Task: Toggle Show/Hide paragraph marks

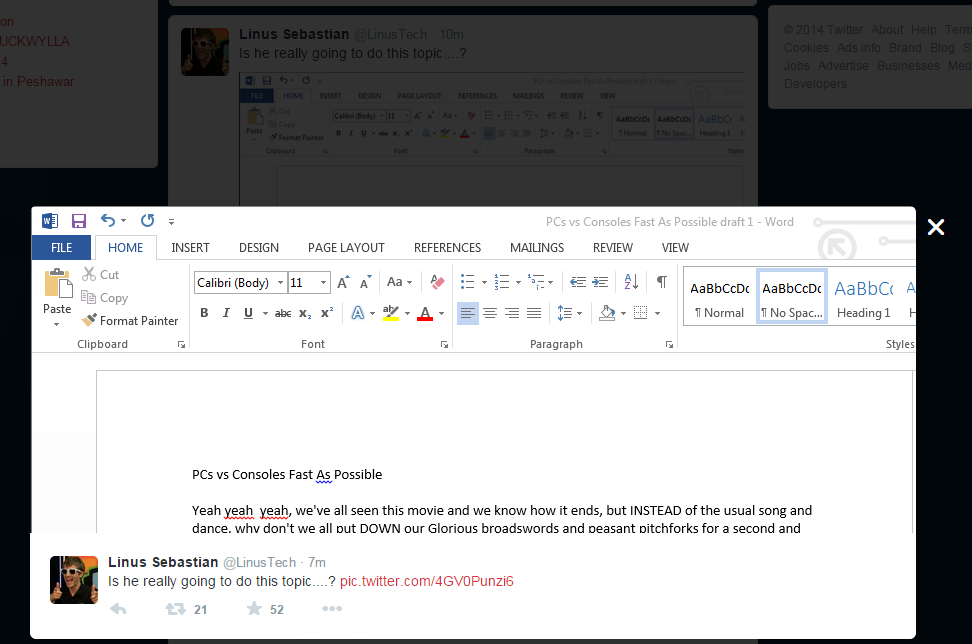Action: tap(662, 282)
